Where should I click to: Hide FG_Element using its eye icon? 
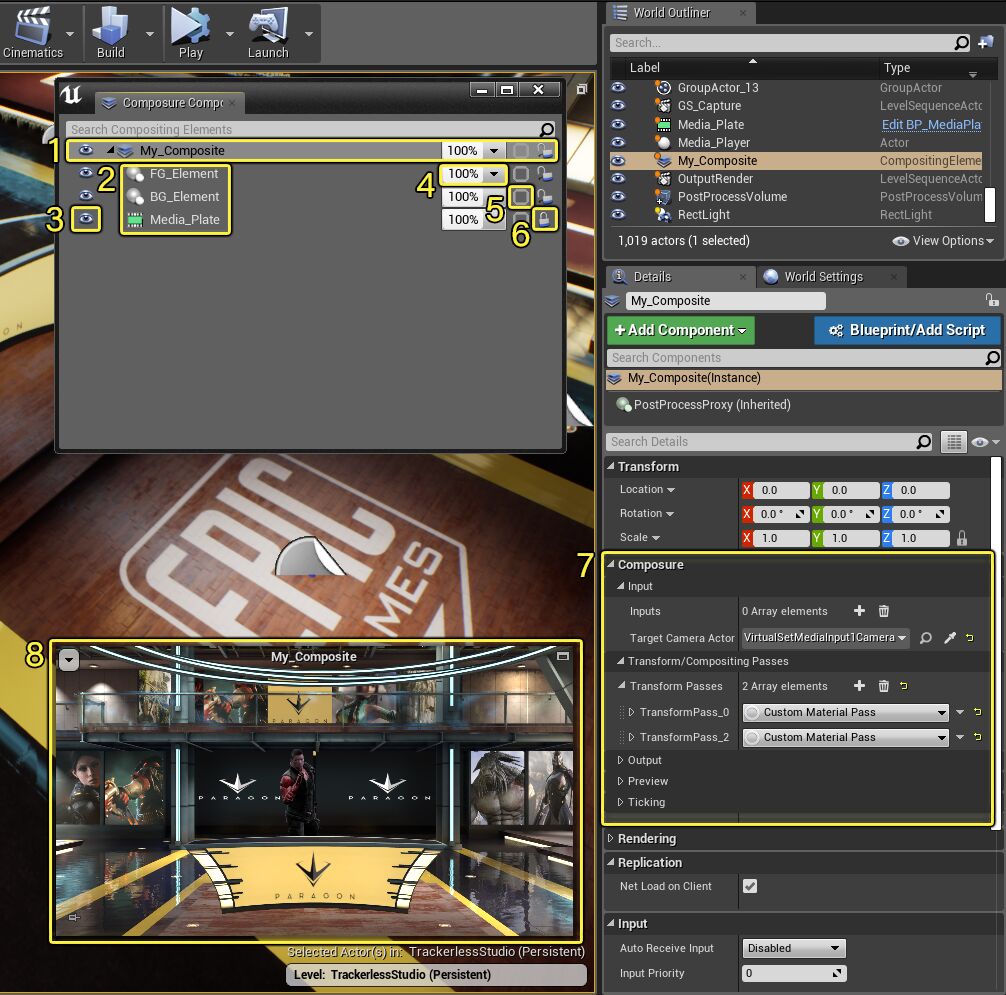86,174
